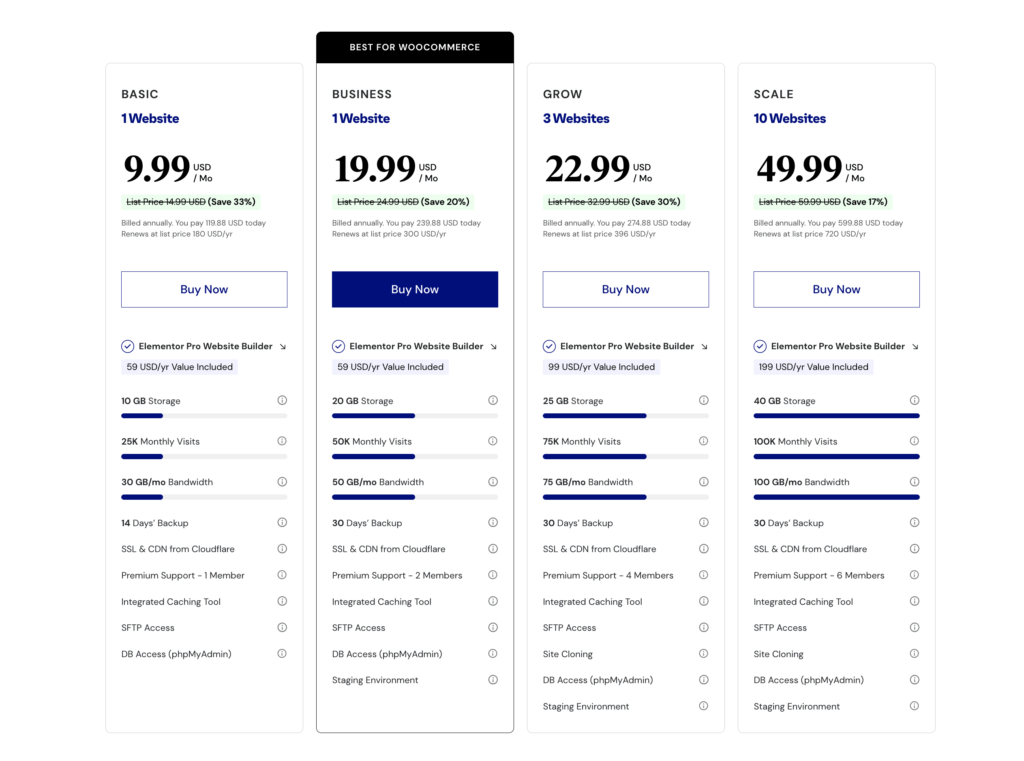The image size is (1024, 761).
Task: Select the Grow plan heading
Action: (563, 94)
